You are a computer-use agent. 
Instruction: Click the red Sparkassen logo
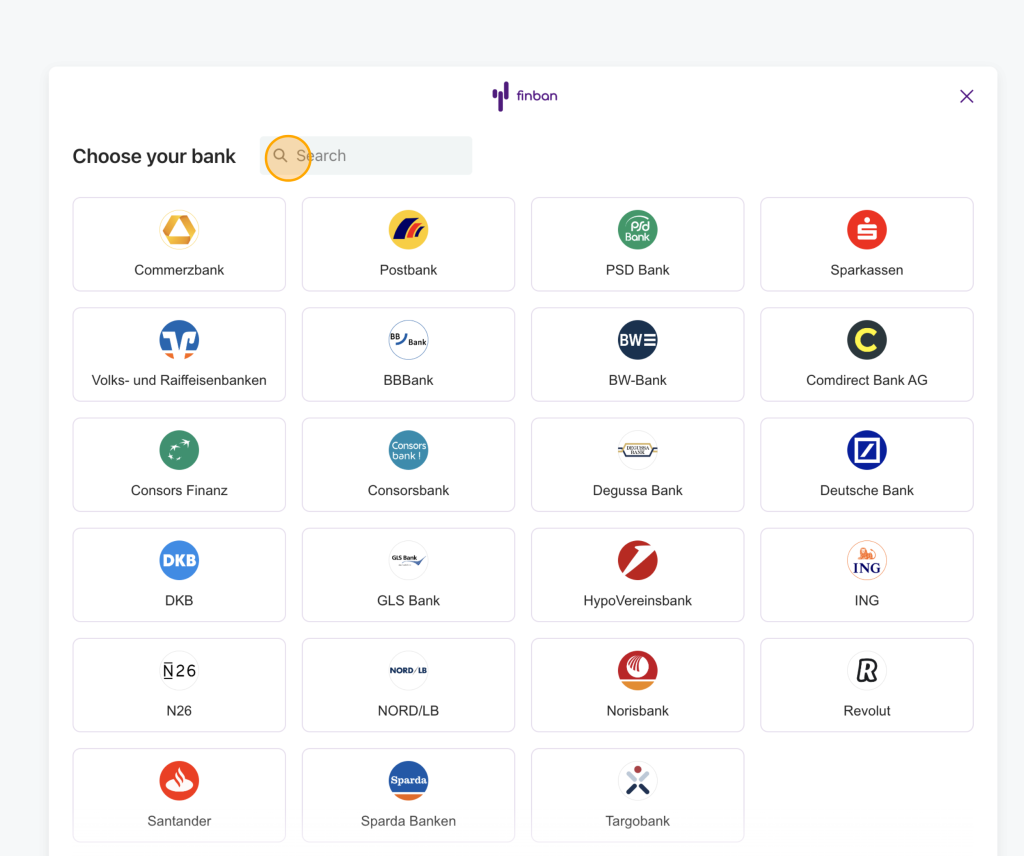pyautogui.click(x=866, y=230)
